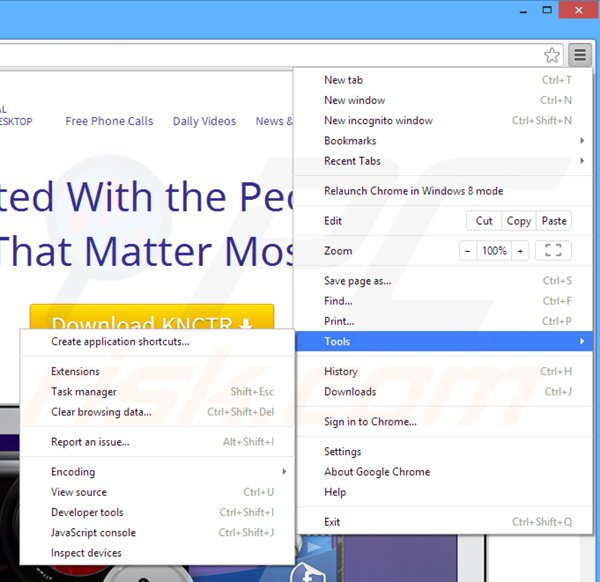
Task: Click the Copy button in Edit row
Action: 518,221
